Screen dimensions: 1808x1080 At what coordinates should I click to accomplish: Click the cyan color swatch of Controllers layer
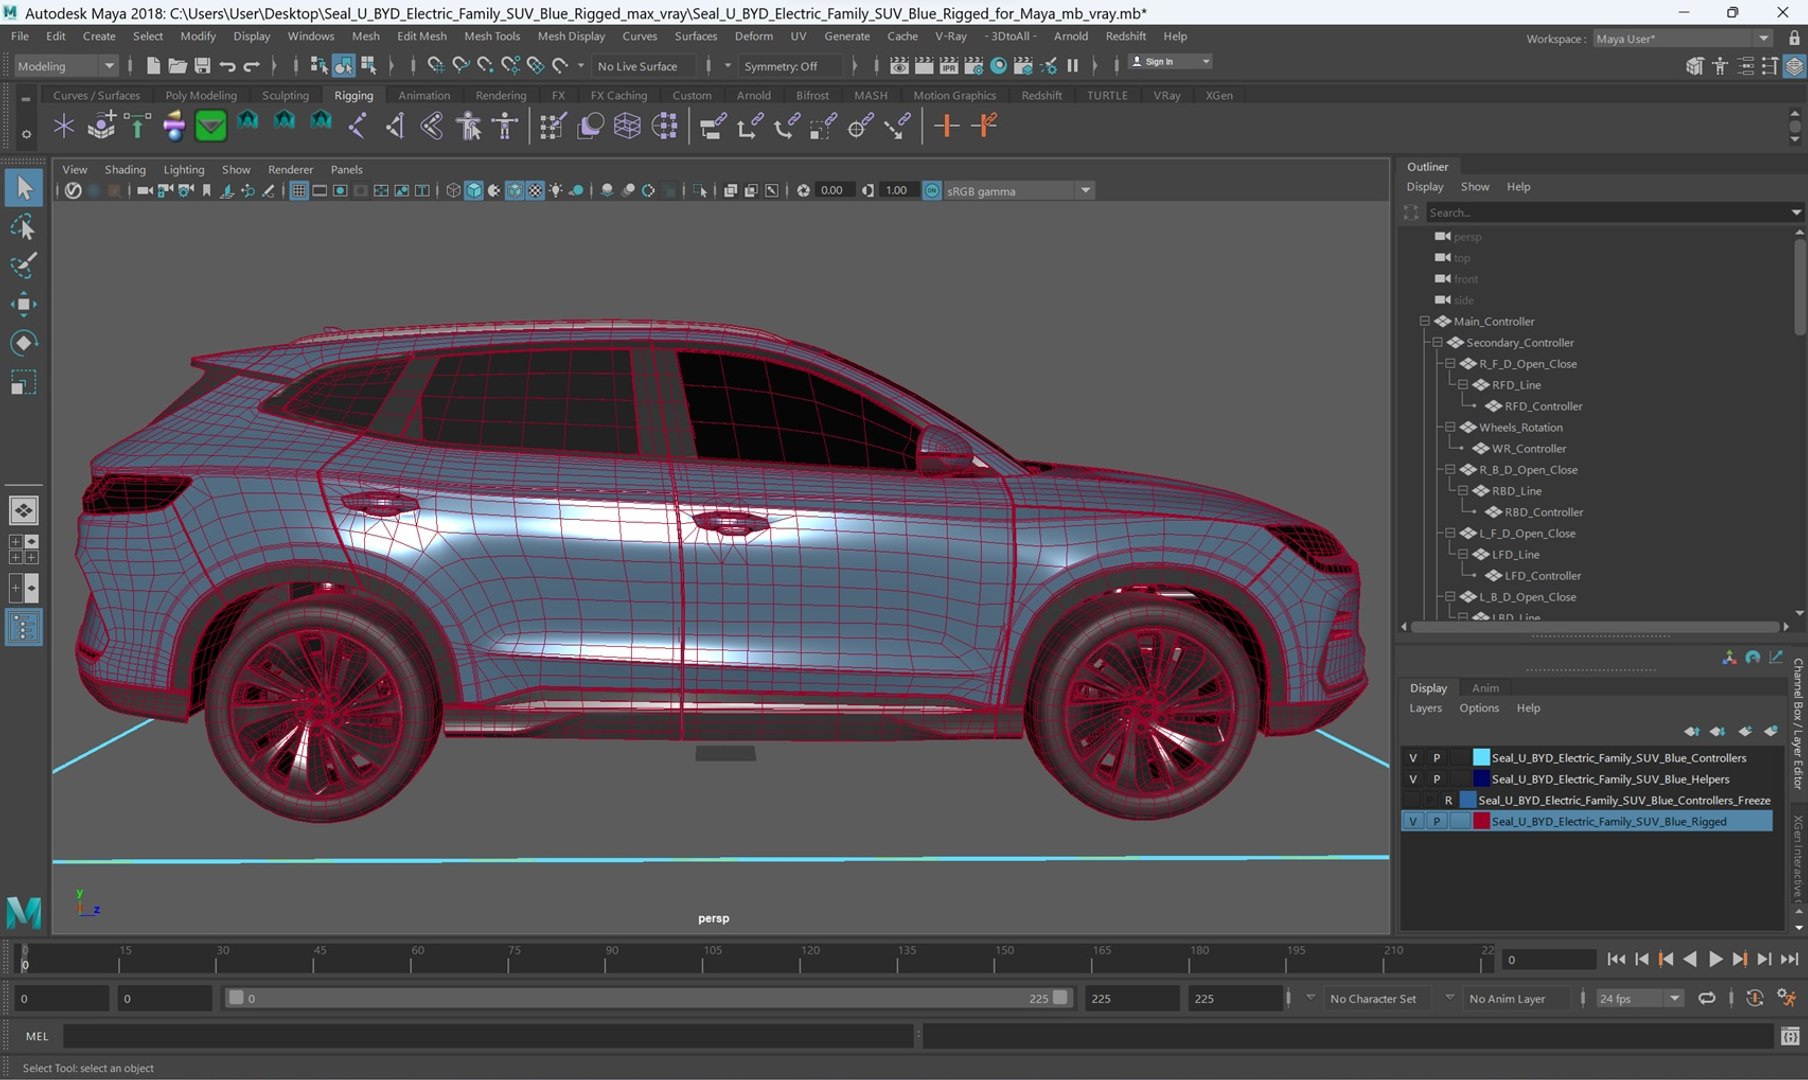1481,758
